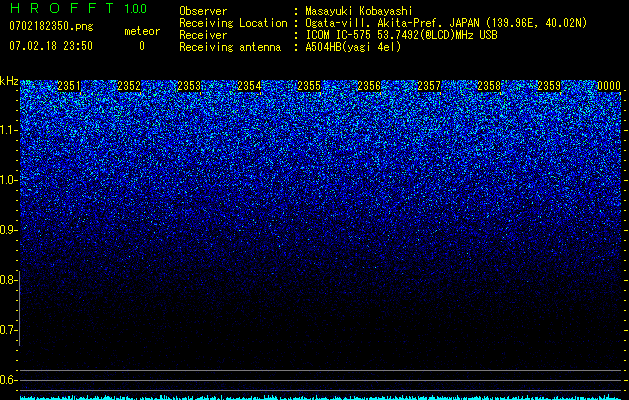This screenshot has width=629, height=400.
Task: Click the 0000 time marker
Action: tap(609, 86)
